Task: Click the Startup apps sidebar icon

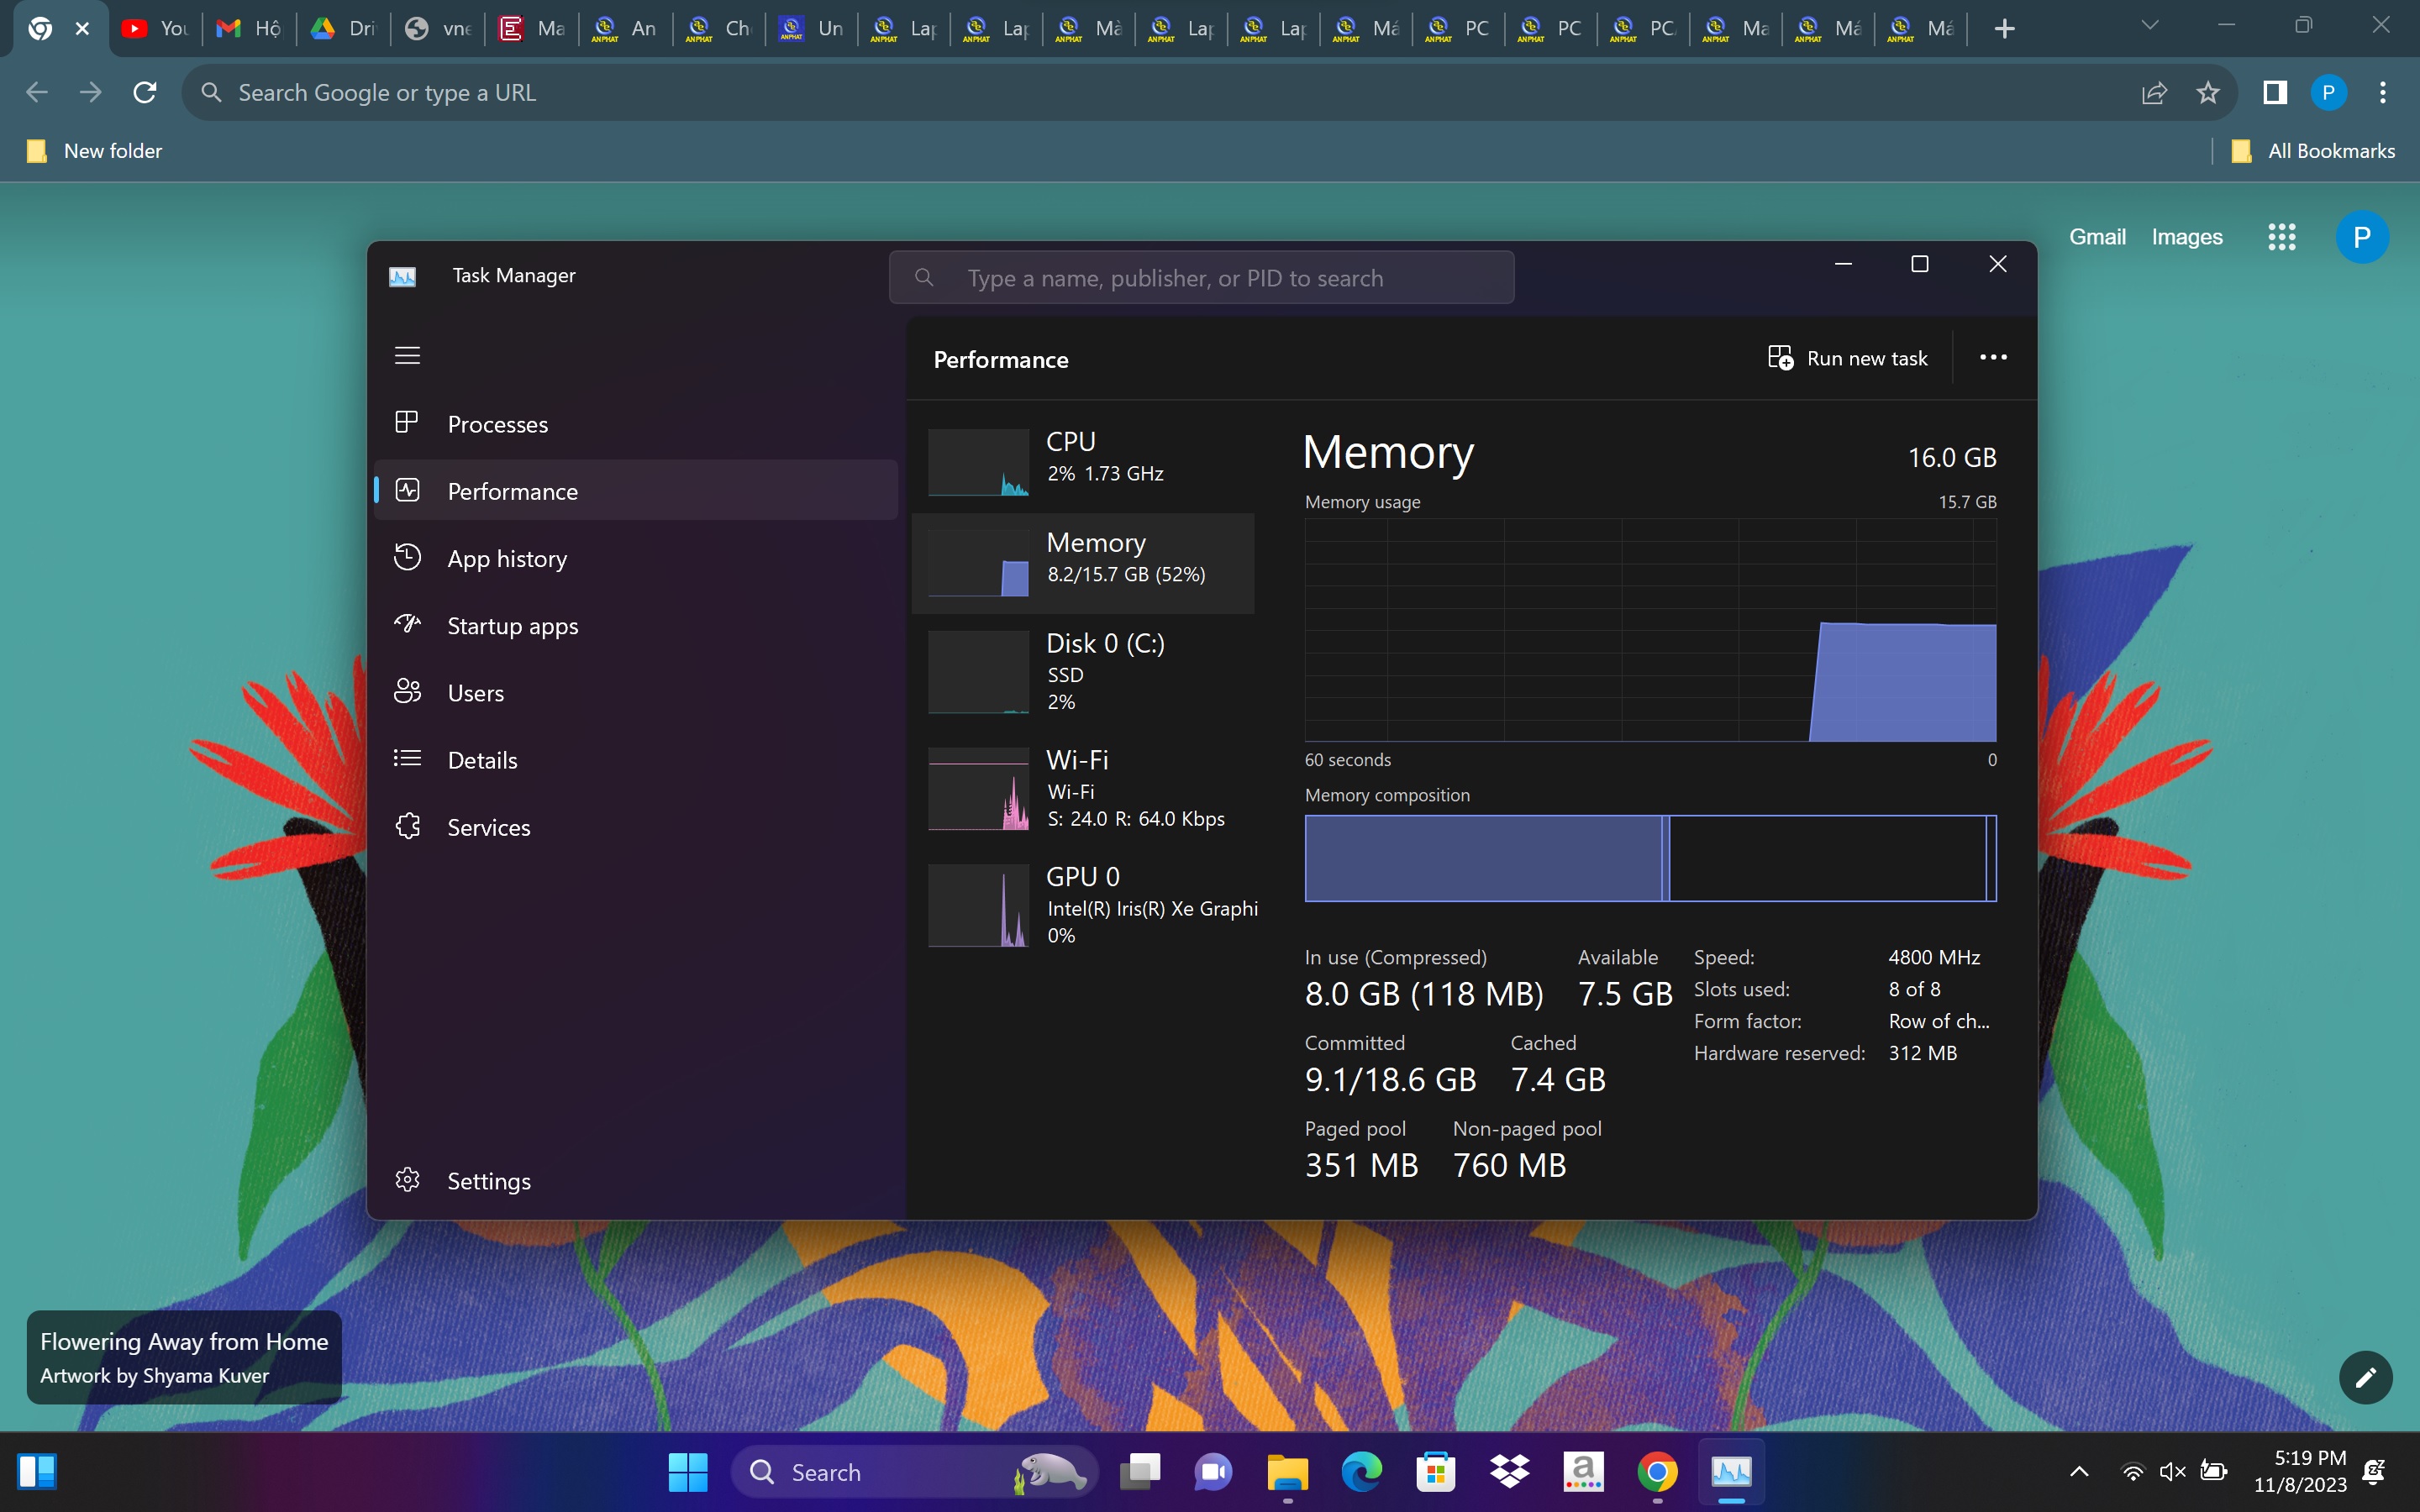Action: coord(406,623)
